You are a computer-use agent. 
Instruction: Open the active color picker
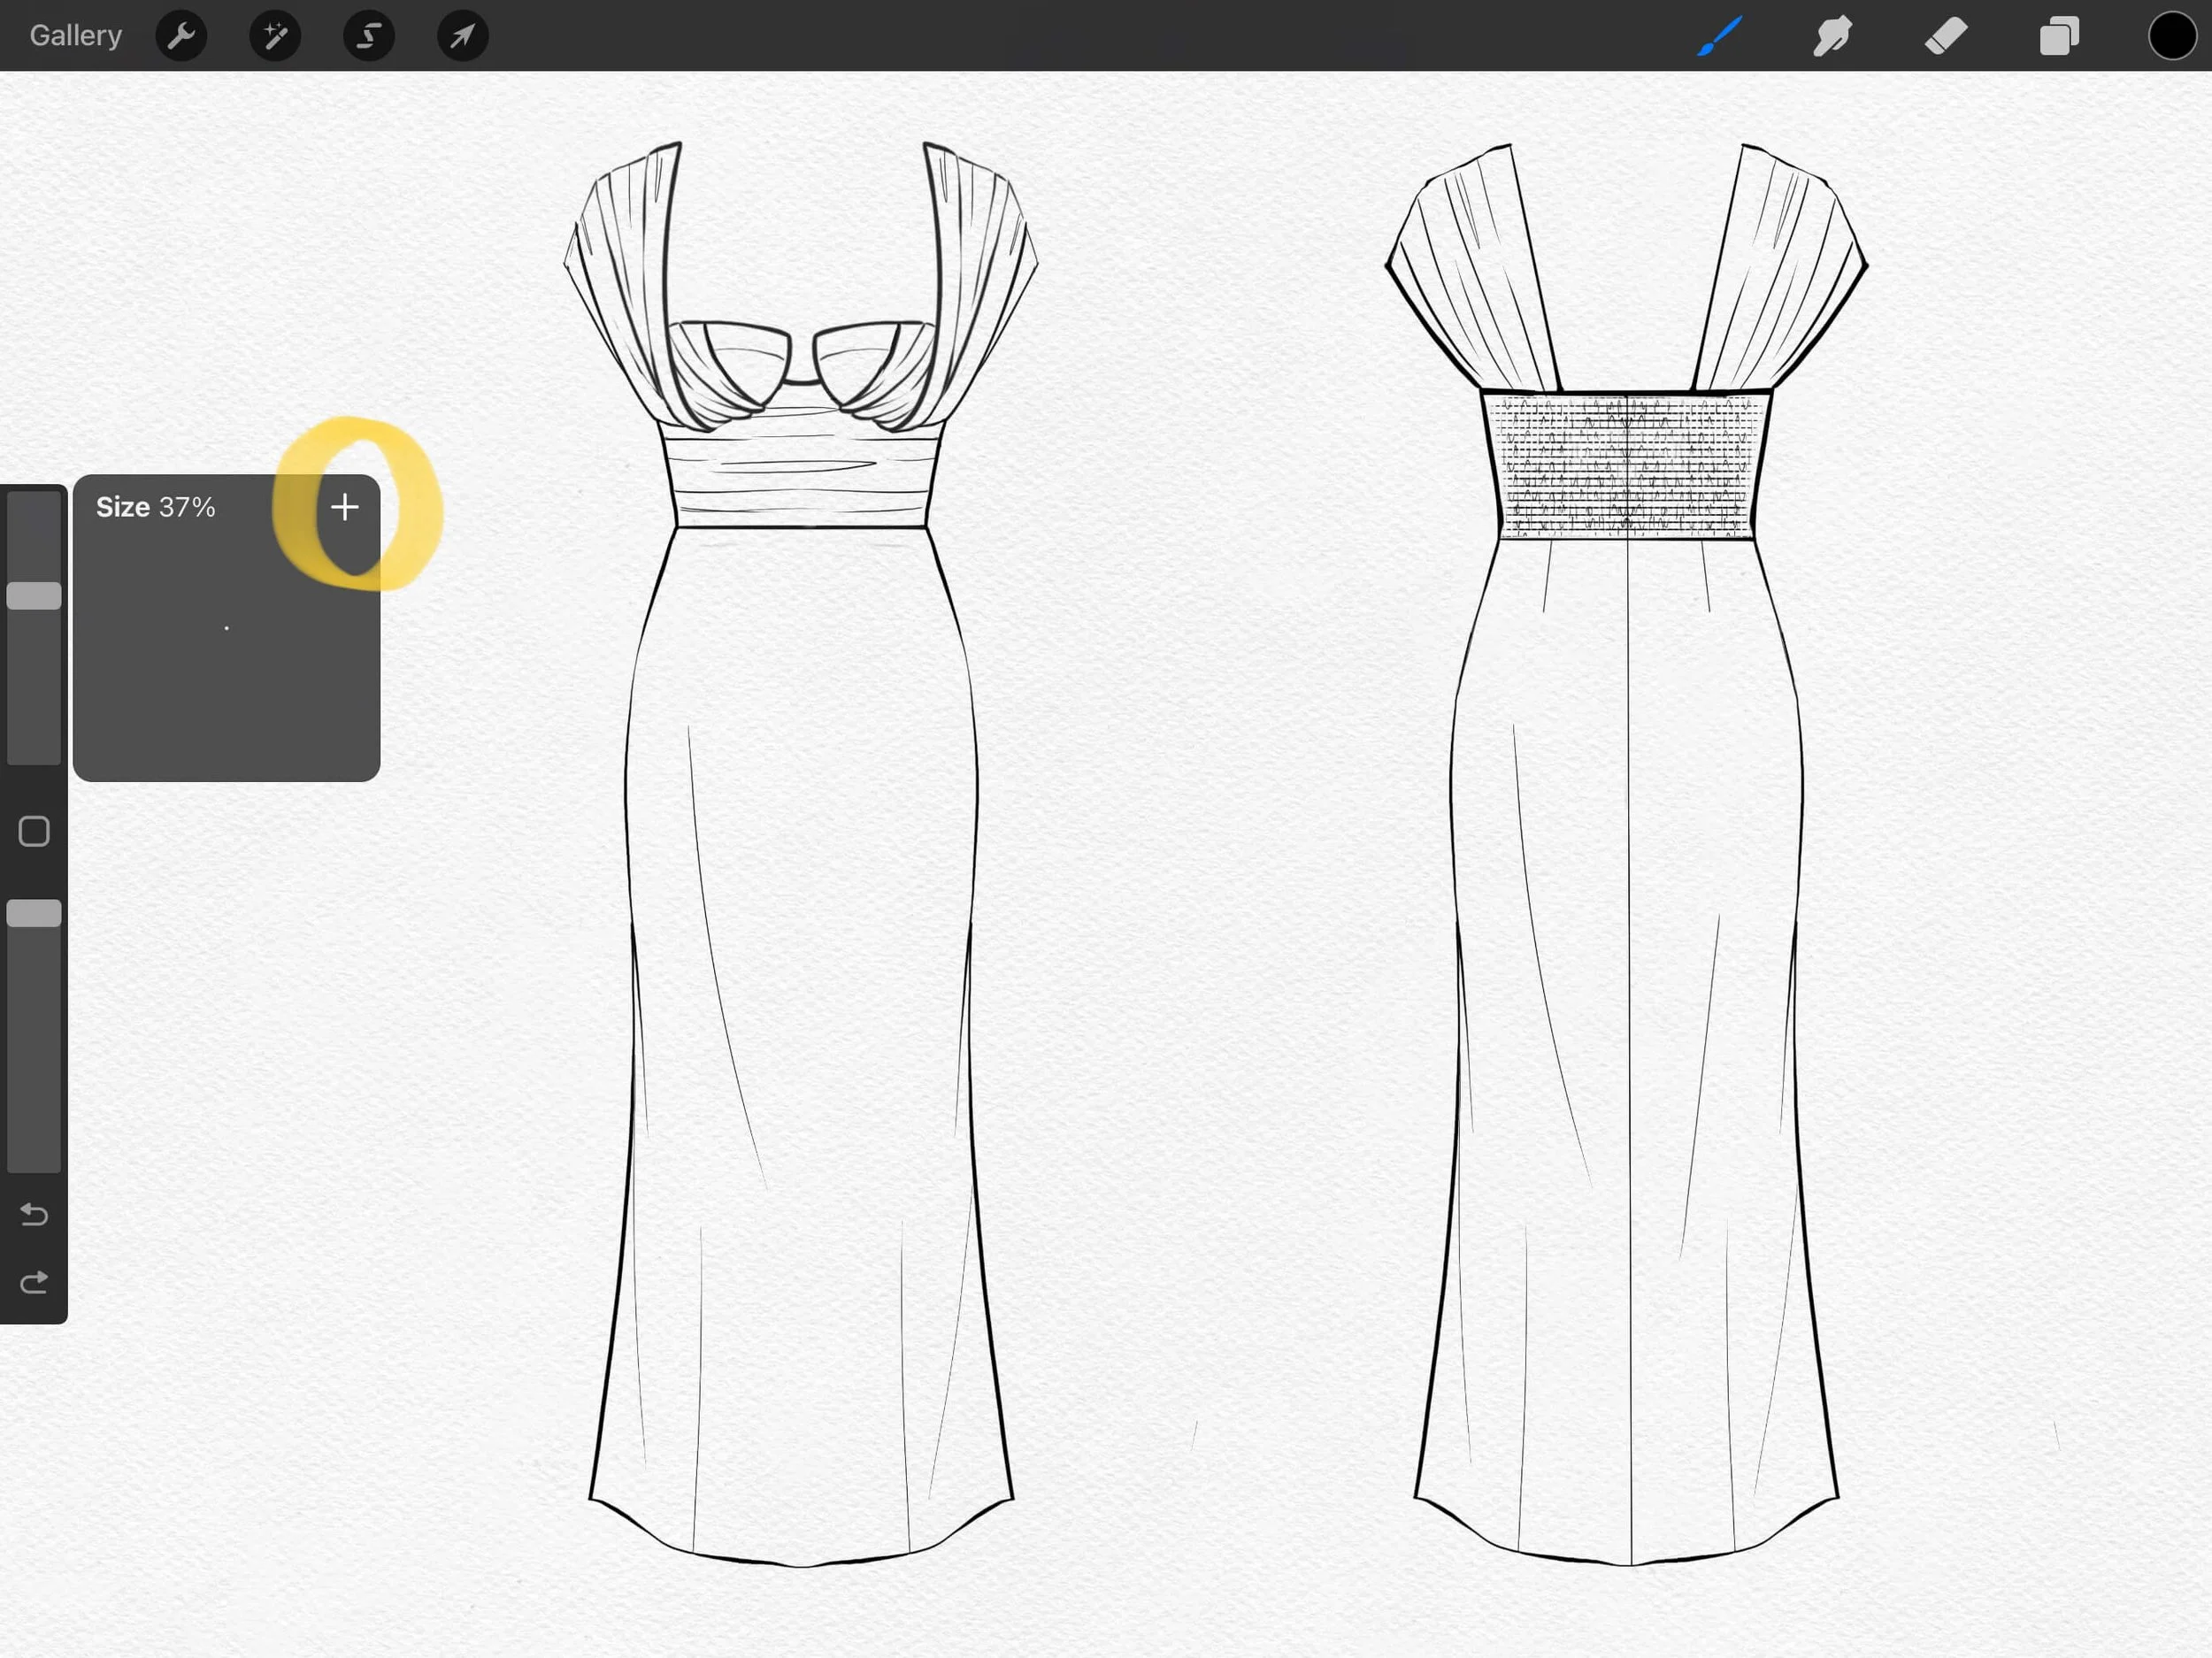click(x=2172, y=36)
